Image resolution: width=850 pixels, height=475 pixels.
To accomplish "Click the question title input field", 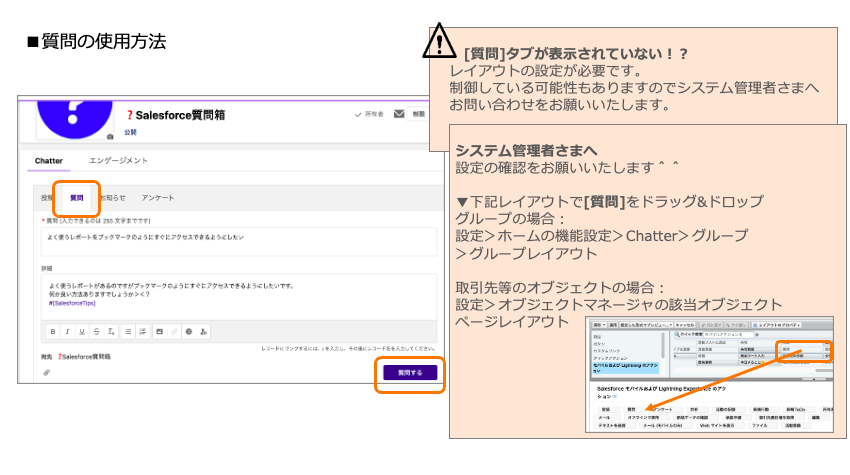I will (239, 241).
